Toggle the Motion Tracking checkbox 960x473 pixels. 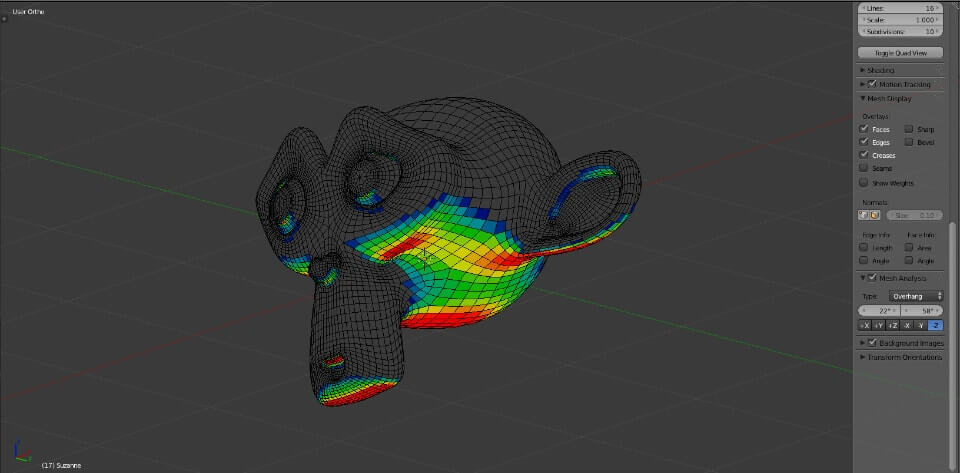click(872, 84)
